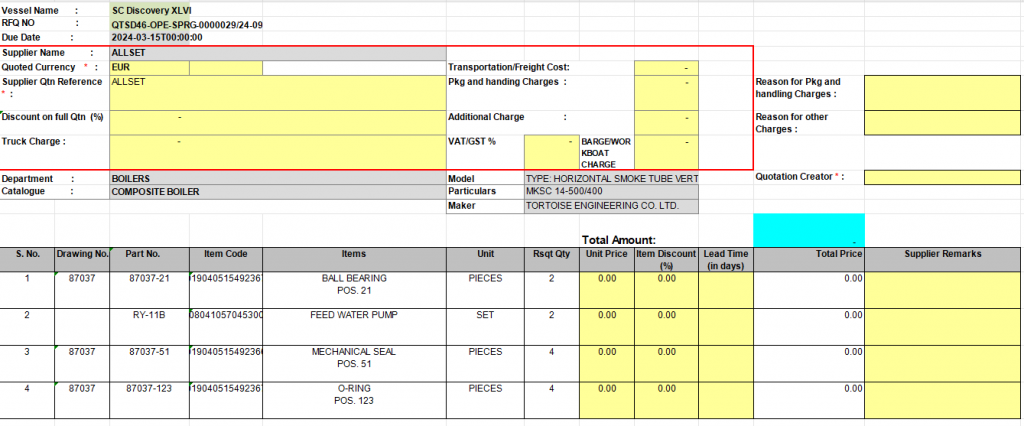Click the RFQ NO value cell

(x=187, y=23)
